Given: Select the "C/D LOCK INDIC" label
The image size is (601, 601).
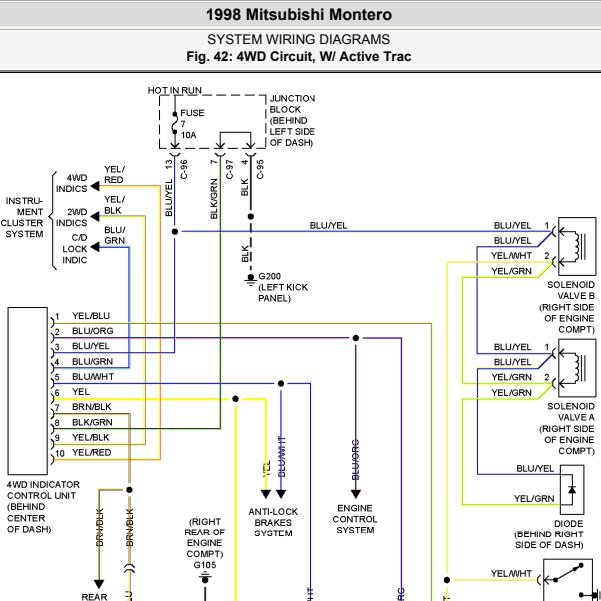Looking at the screenshot, I should [75, 249].
